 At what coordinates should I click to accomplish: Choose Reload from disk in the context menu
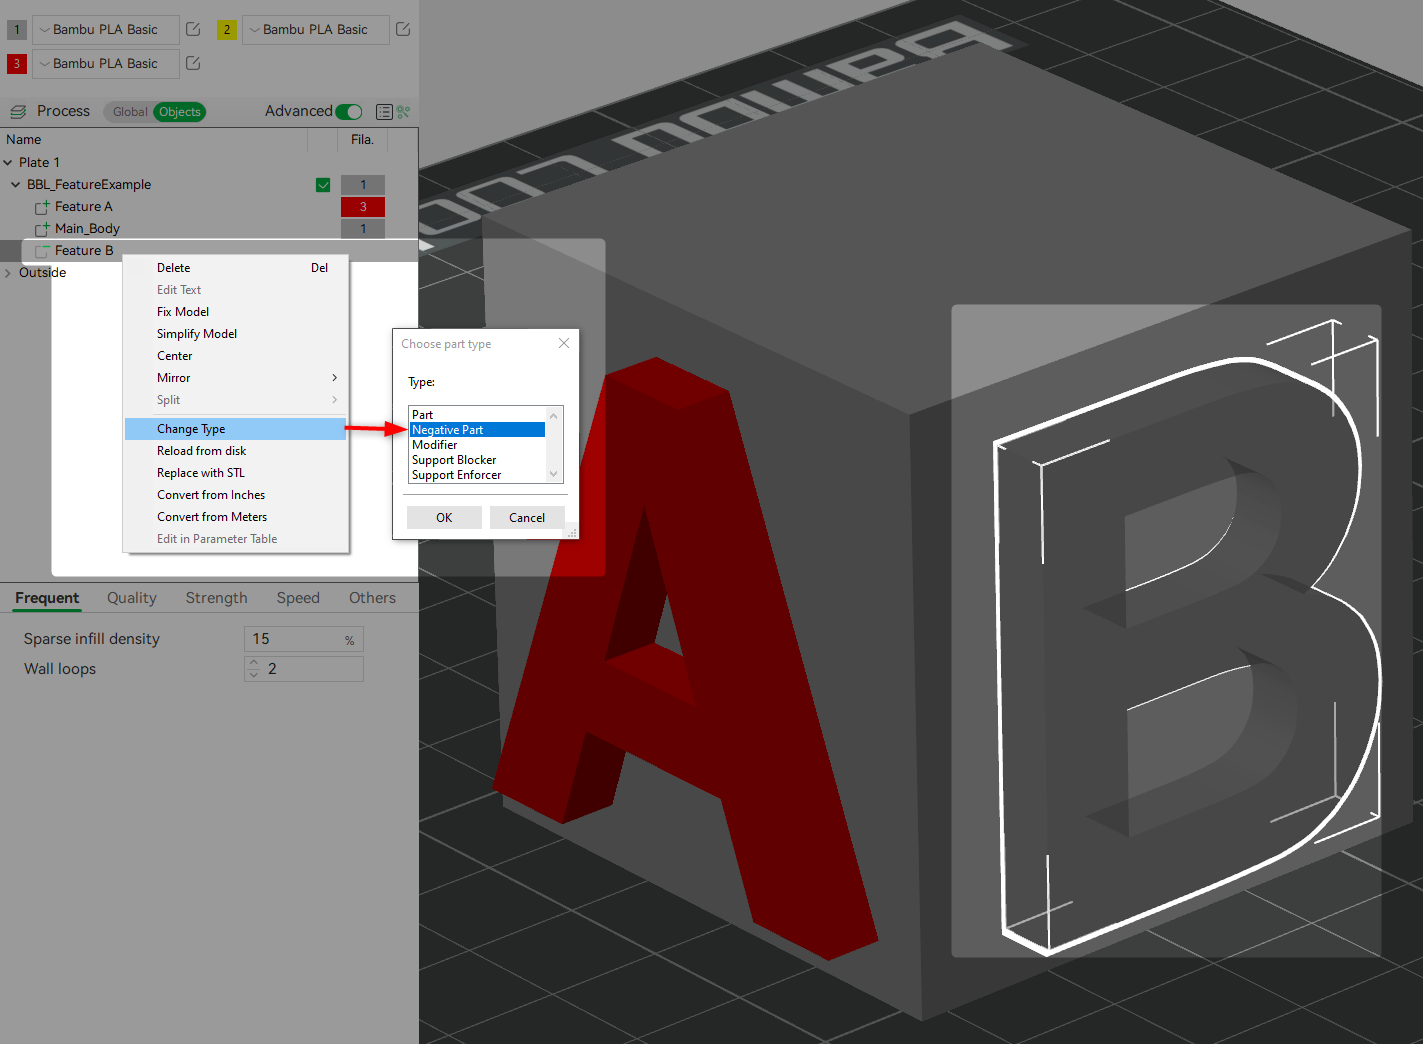click(201, 450)
